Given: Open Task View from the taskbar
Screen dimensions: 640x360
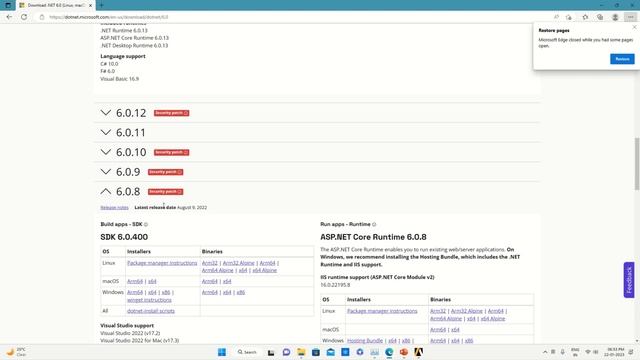Looking at the screenshot, I should [271, 352].
